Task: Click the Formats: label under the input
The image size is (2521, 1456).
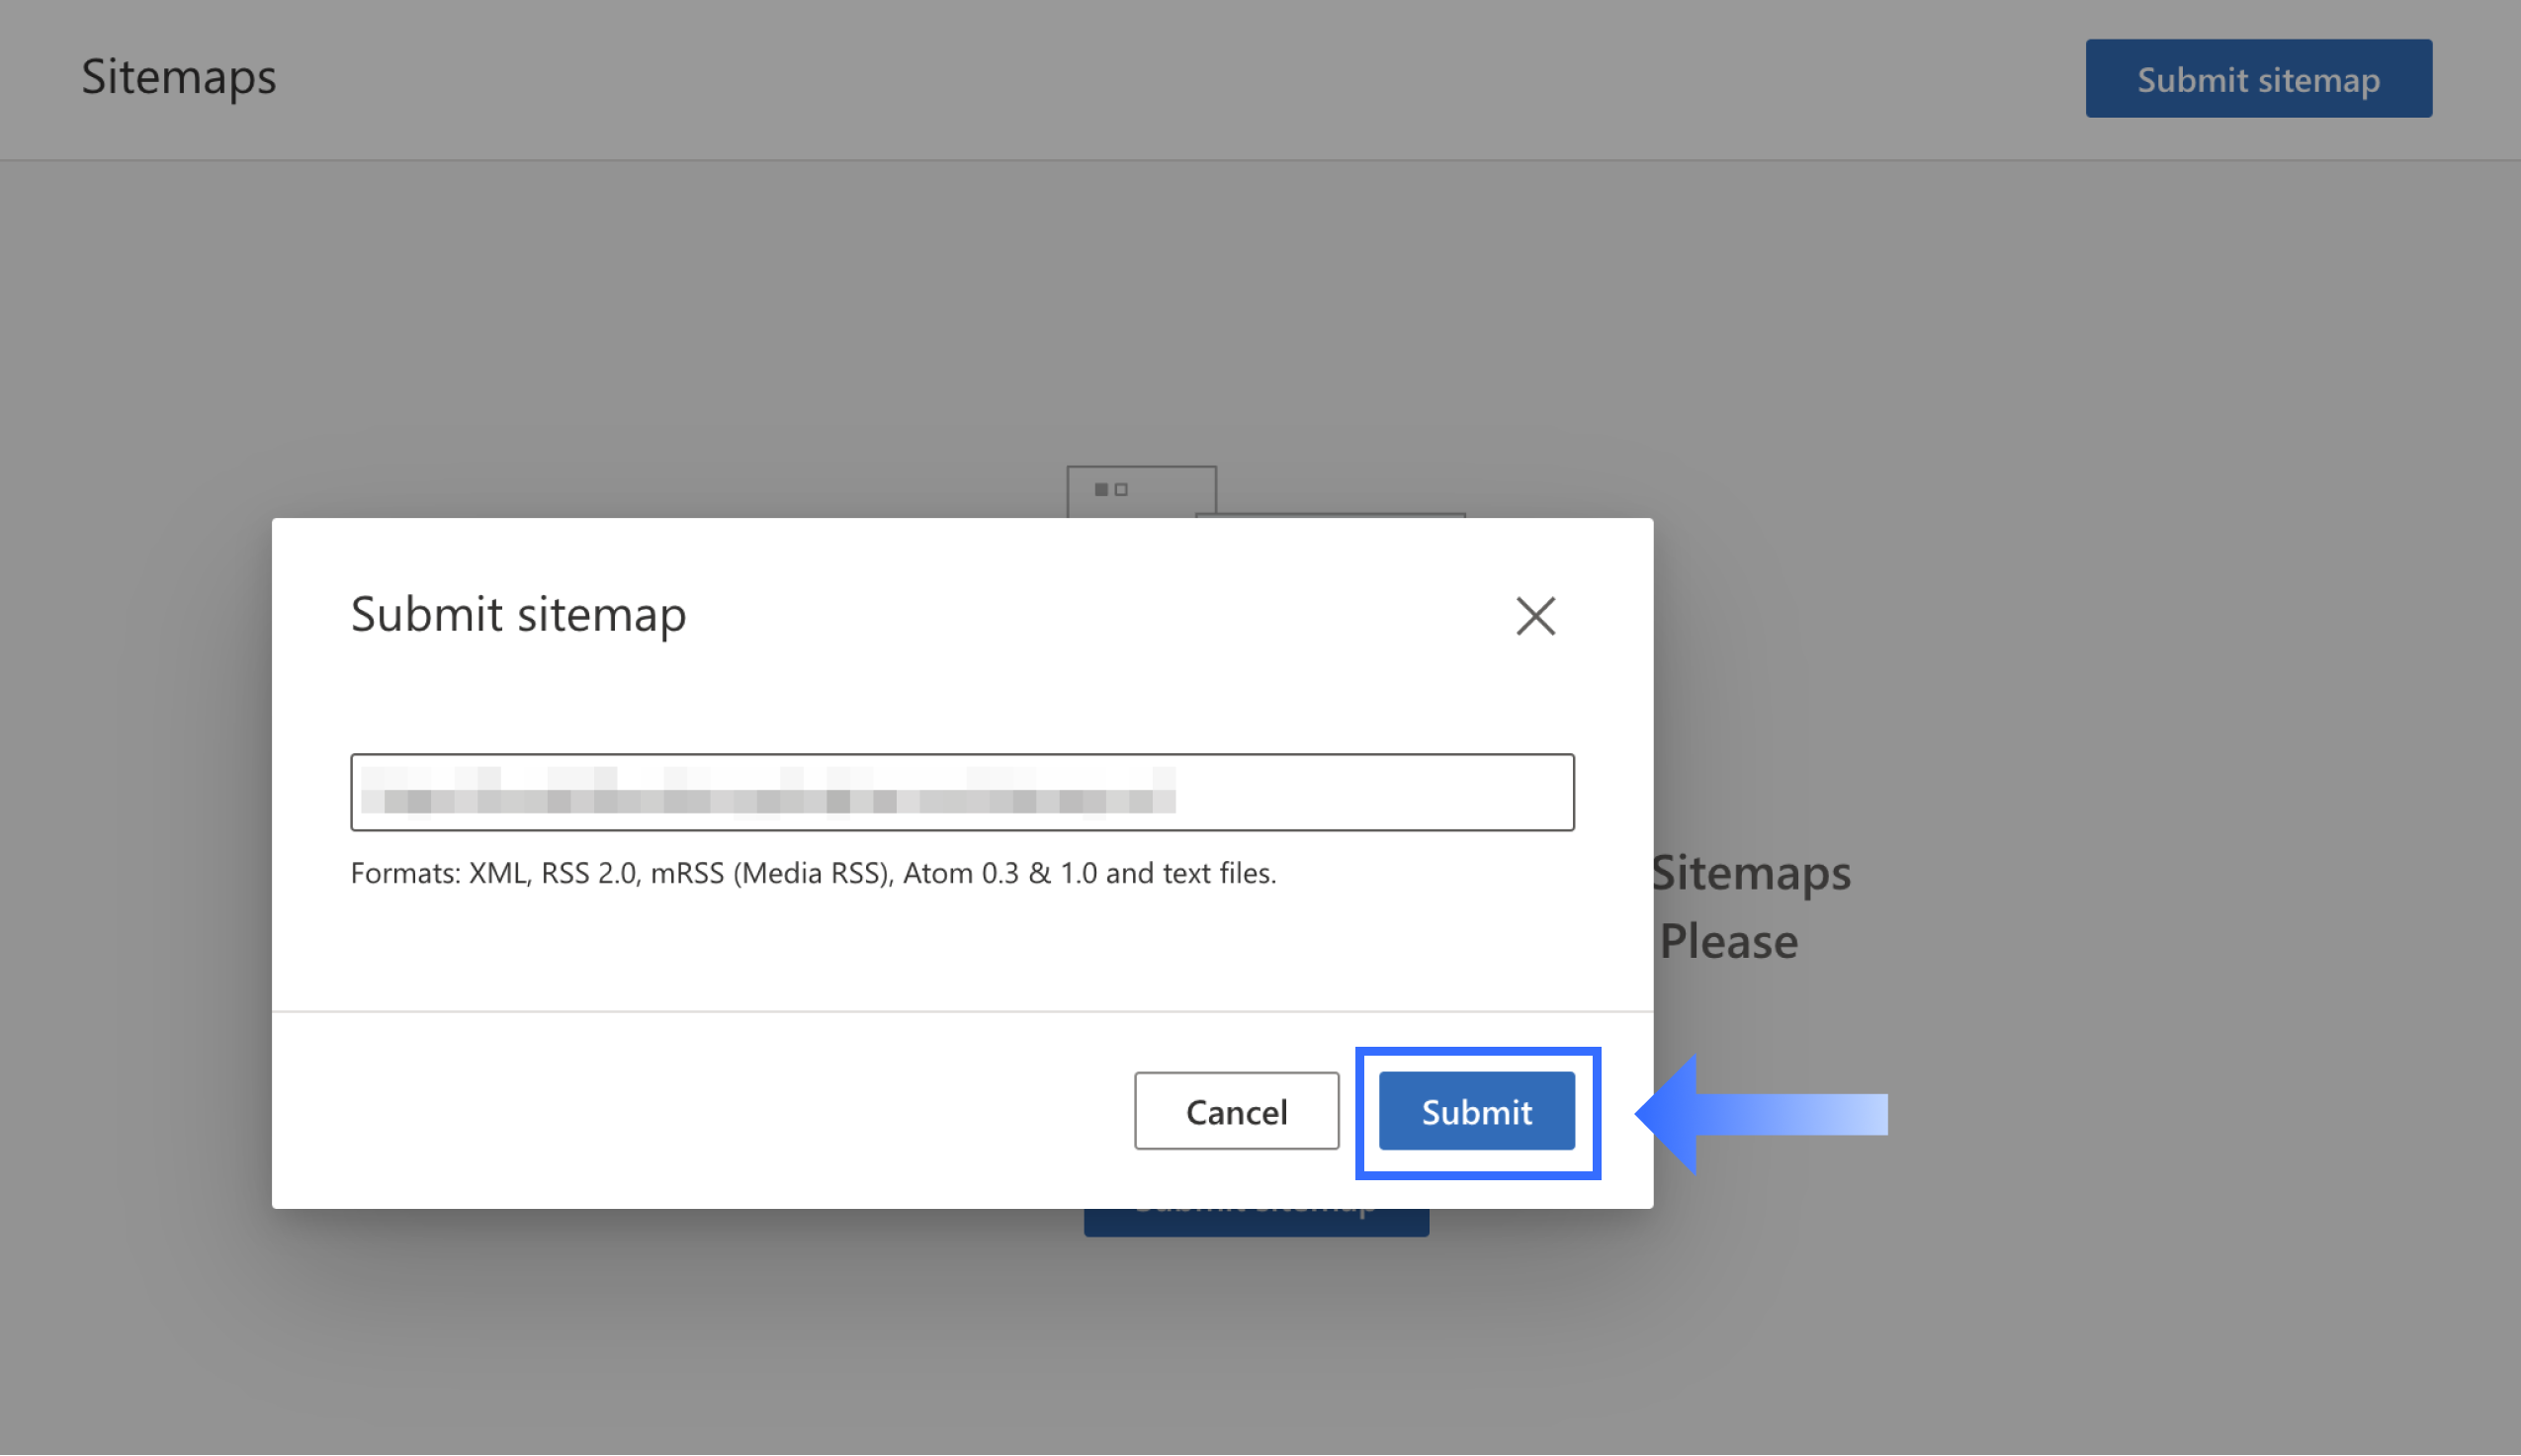Action: point(405,873)
